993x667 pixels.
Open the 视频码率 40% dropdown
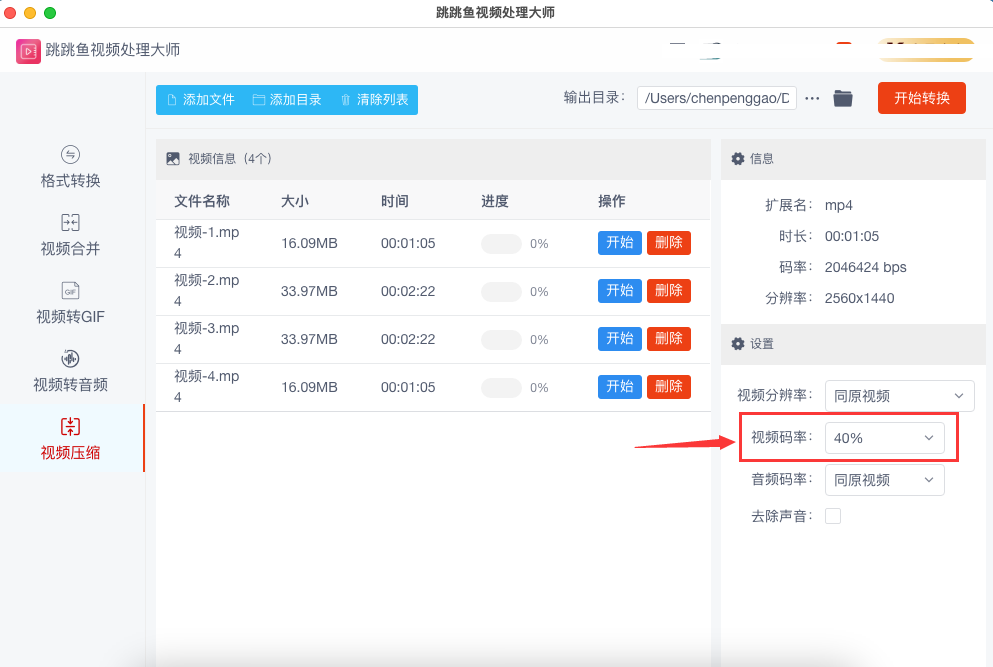[x=884, y=438]
